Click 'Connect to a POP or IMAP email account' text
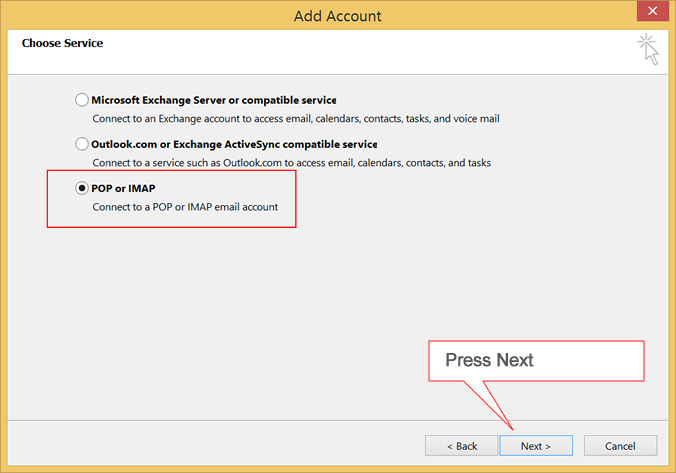676x473 pixels. click(185, 207)
